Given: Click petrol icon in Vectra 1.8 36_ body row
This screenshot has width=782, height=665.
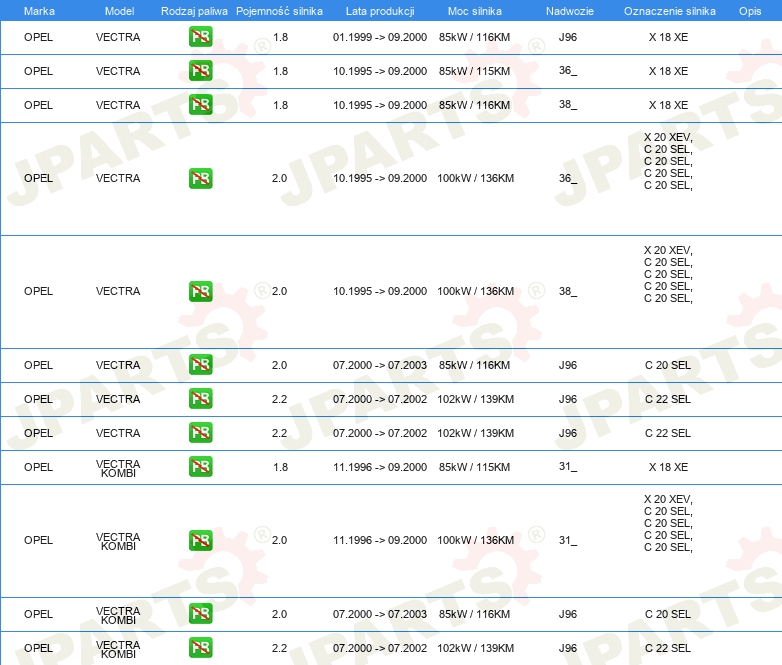Looking at the screenshot, I should click(x=200, y=71).
